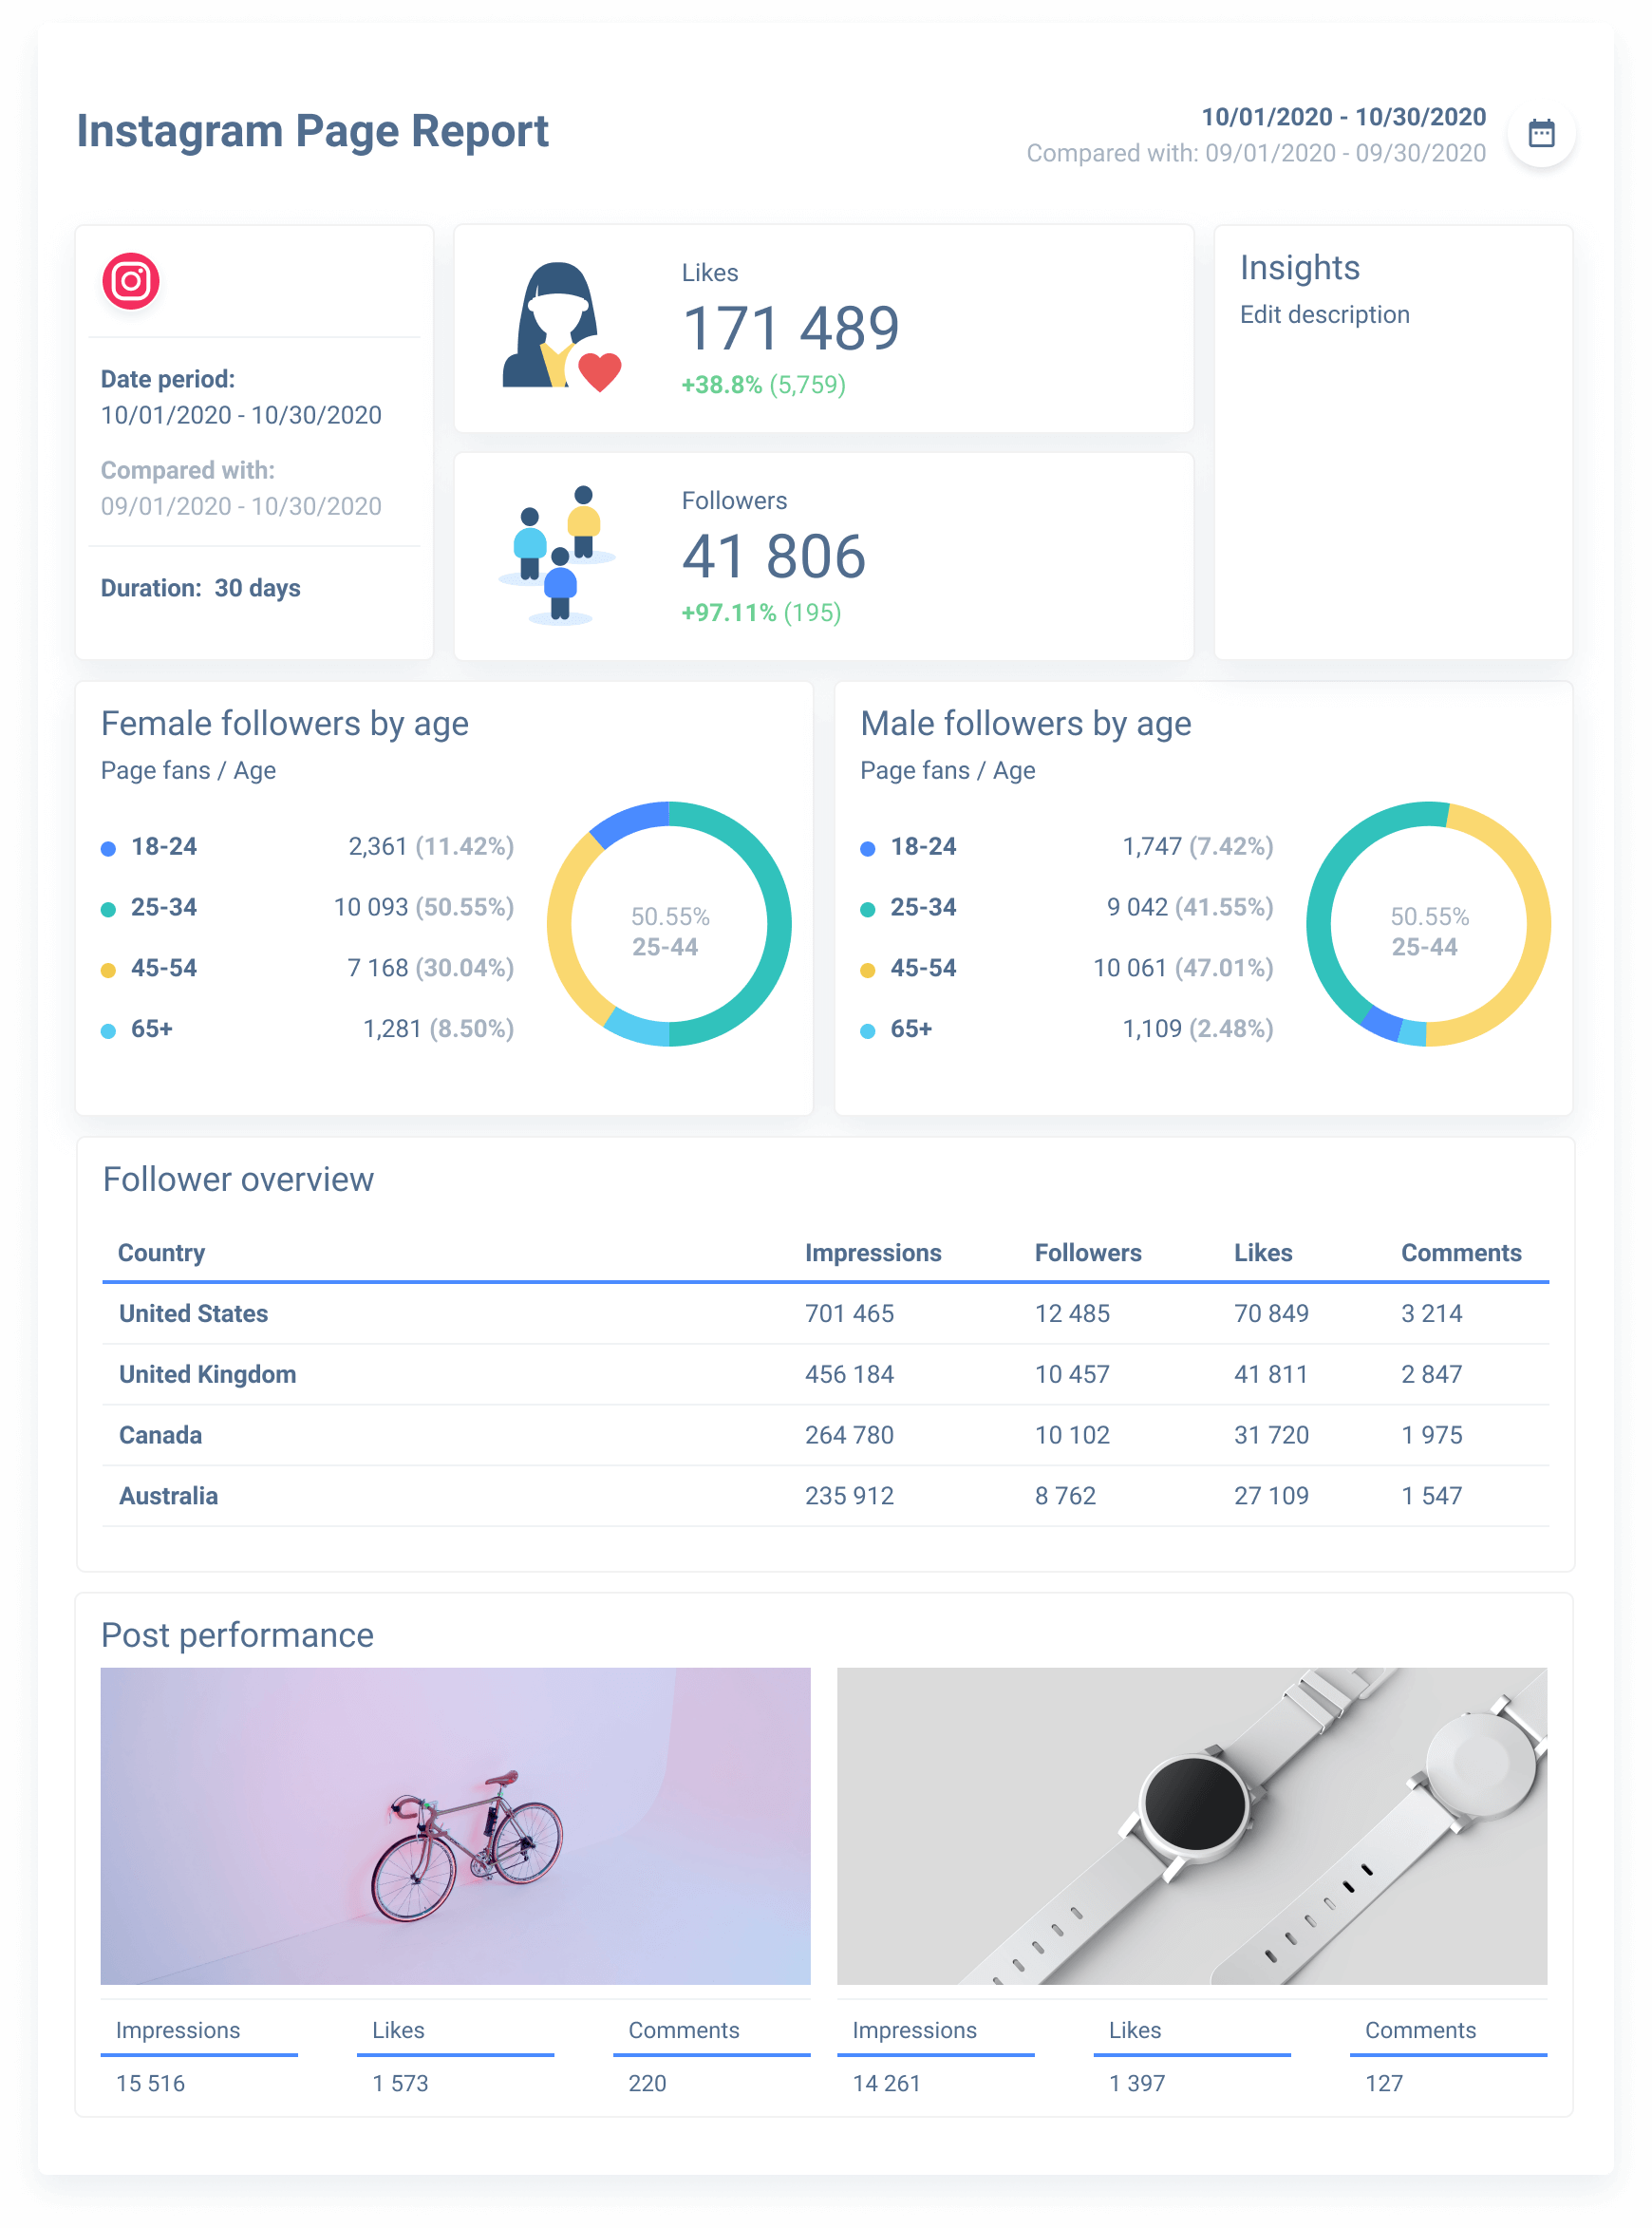
Task: Click female 18-24 value 2,361 (11.42%)
Action: [431, 846]
